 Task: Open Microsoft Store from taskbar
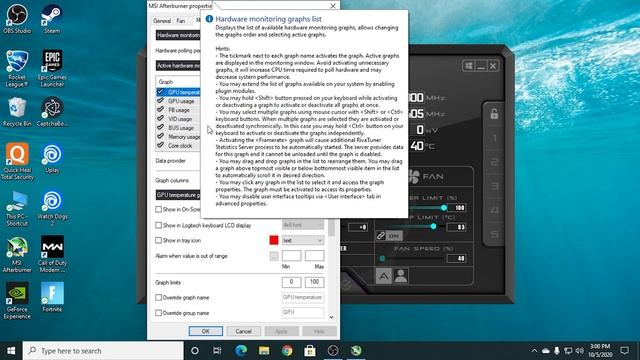pyautogui.click(x=310, y=351)
